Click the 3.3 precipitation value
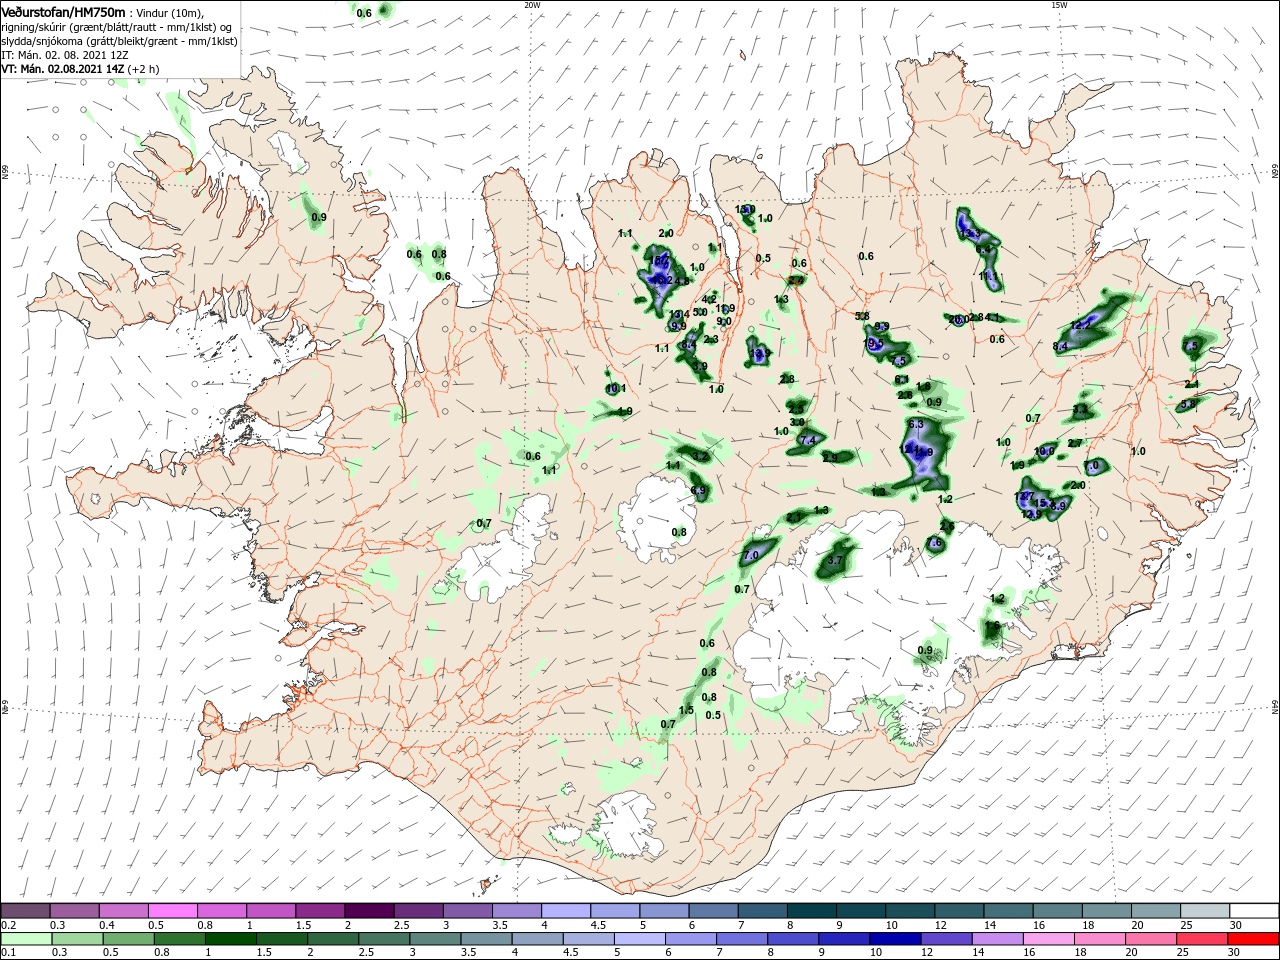 [1080, 408]
